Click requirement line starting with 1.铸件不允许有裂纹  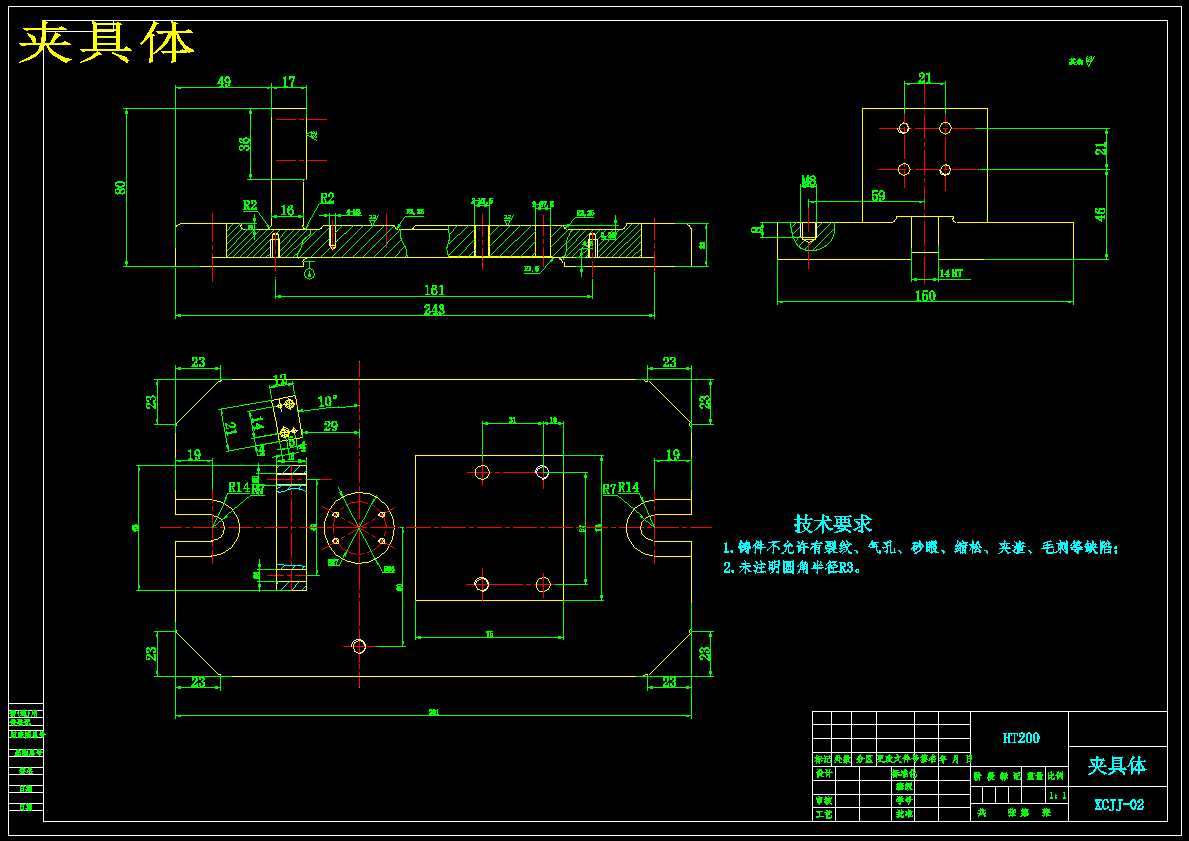pyautogui.click(x=921, y=548)
